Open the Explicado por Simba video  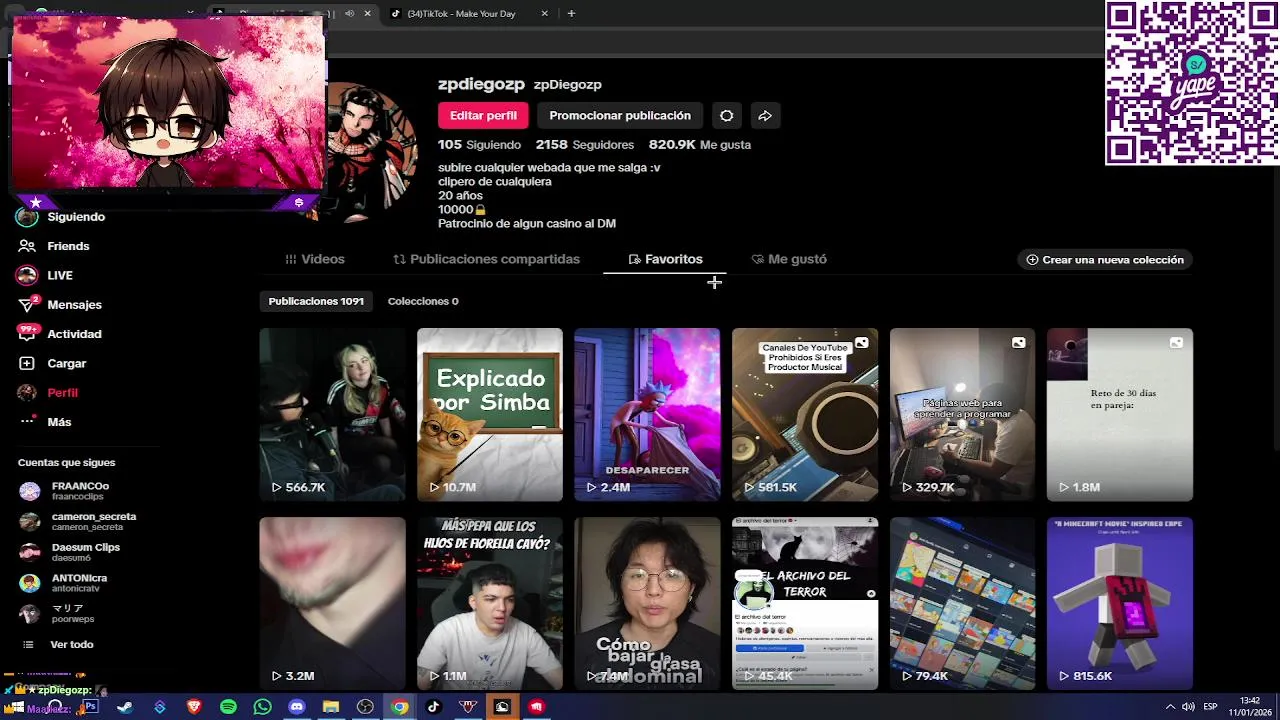tap(490, 414)
